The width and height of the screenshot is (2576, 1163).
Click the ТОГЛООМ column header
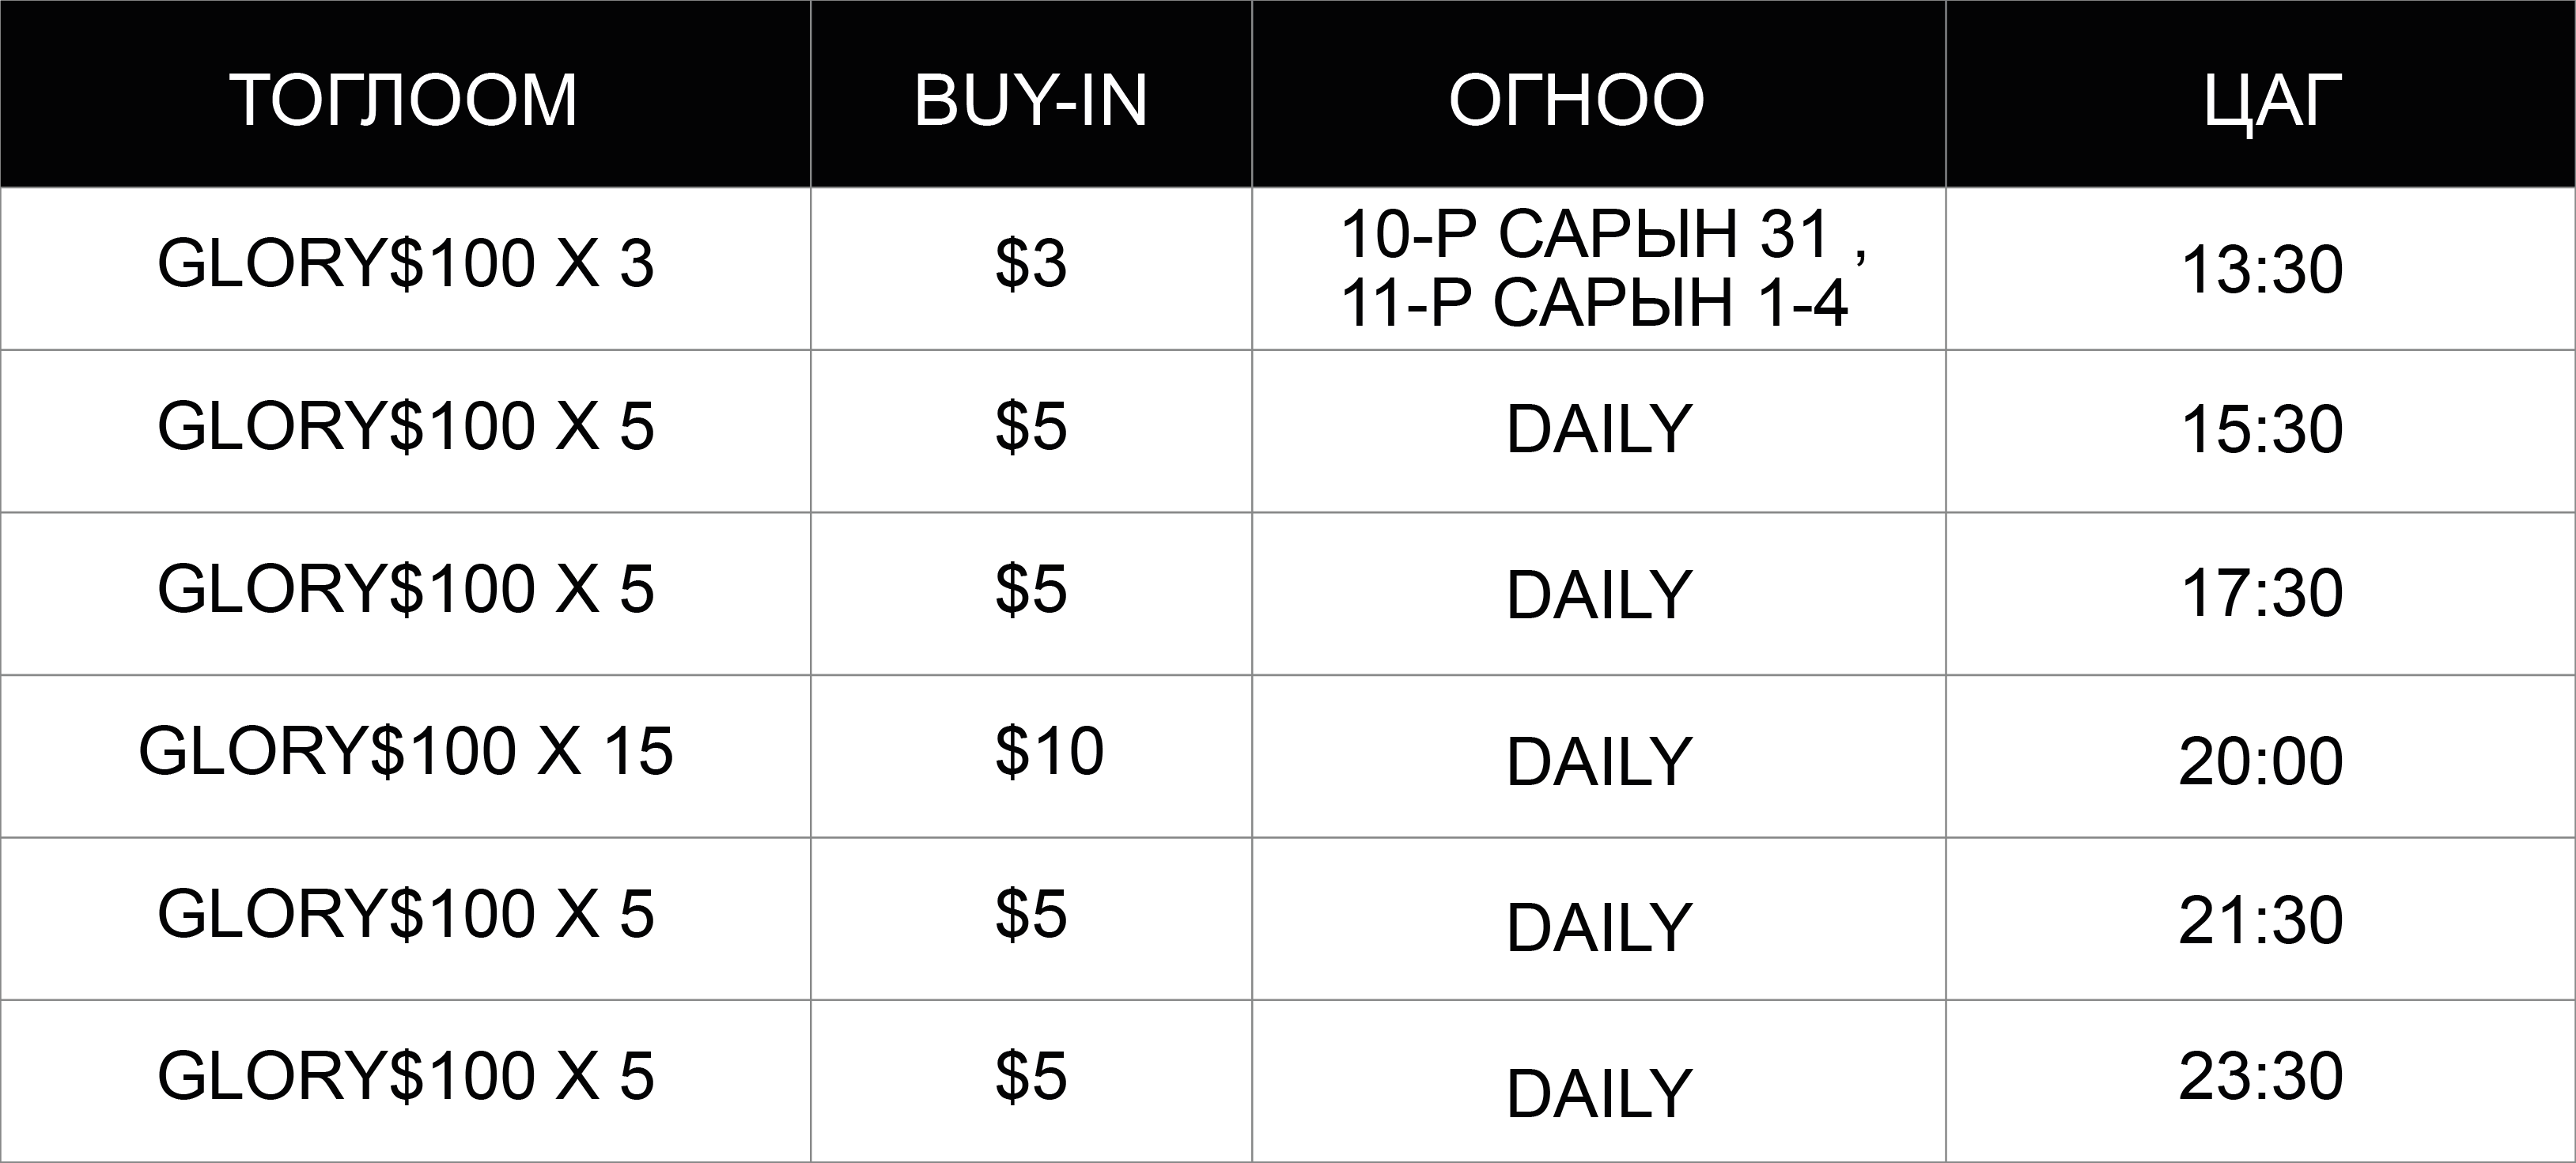405,94
